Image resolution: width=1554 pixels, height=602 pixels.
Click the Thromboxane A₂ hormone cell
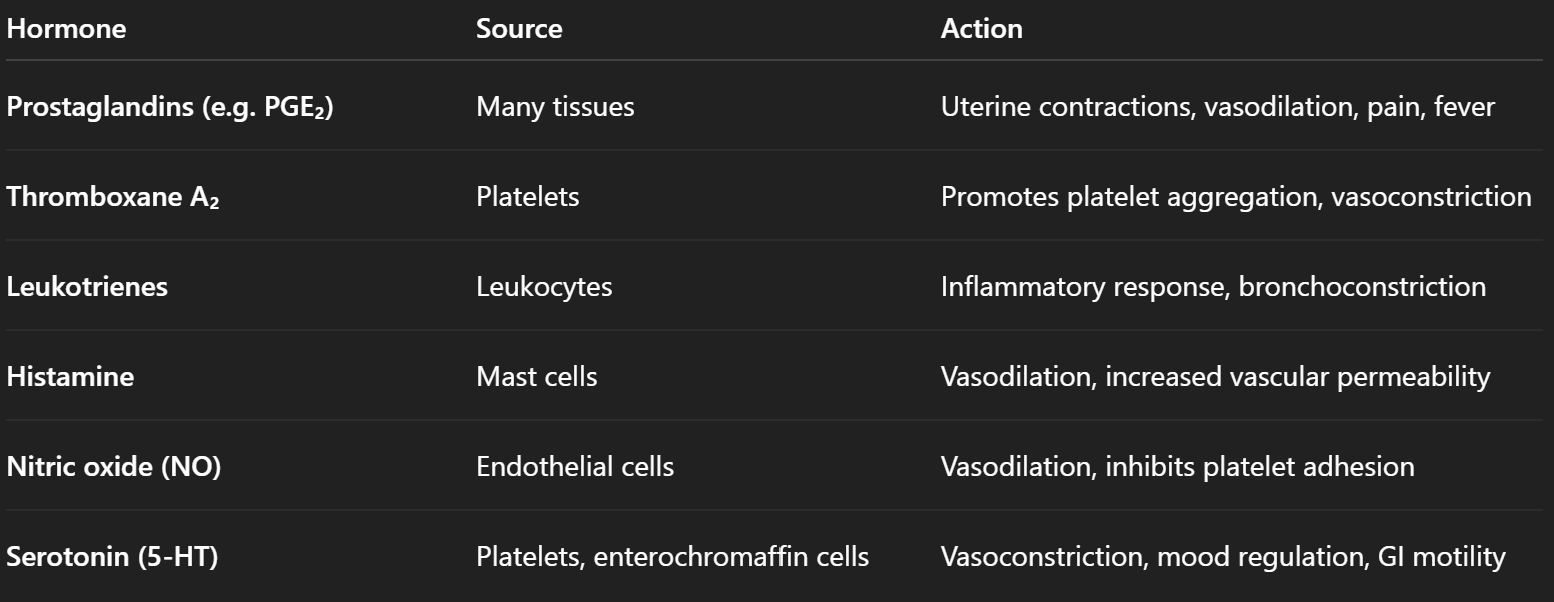113,197
